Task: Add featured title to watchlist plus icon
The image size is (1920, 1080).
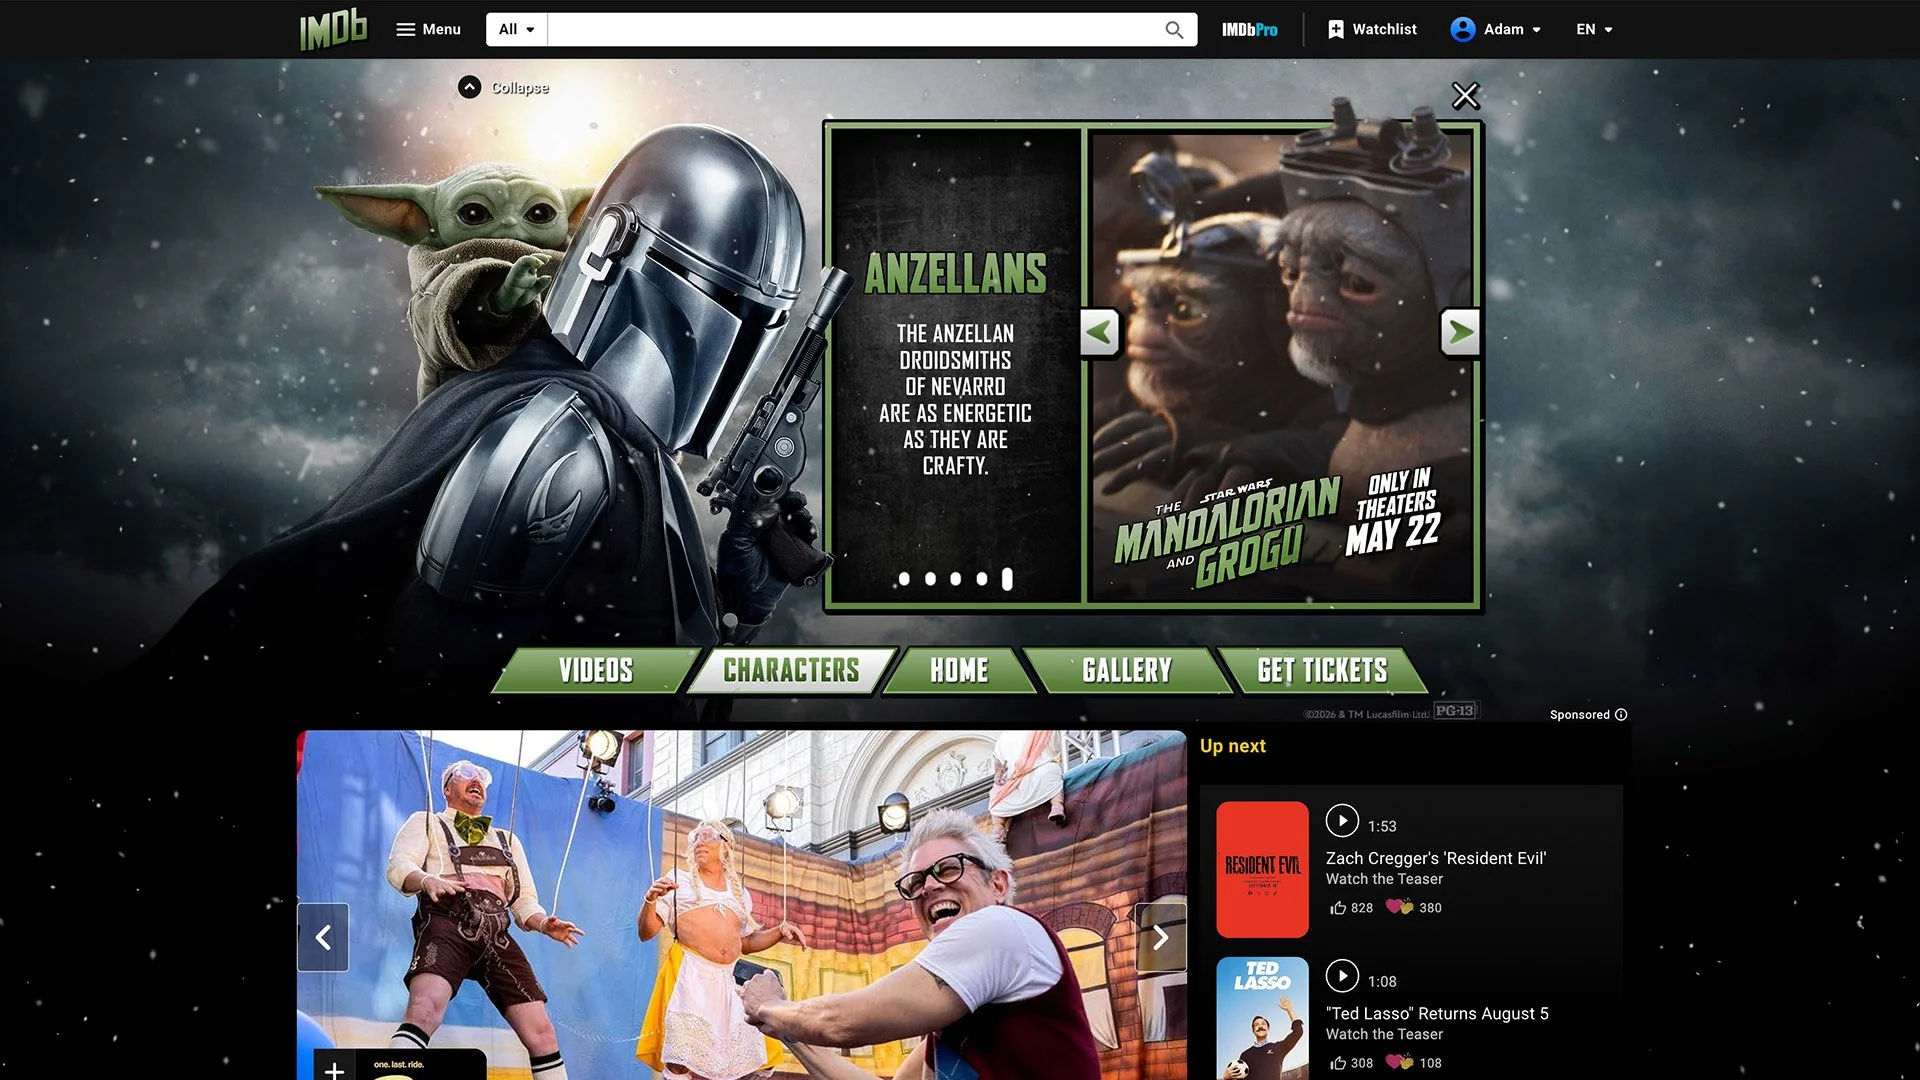Action: [x=335, y=1067]
